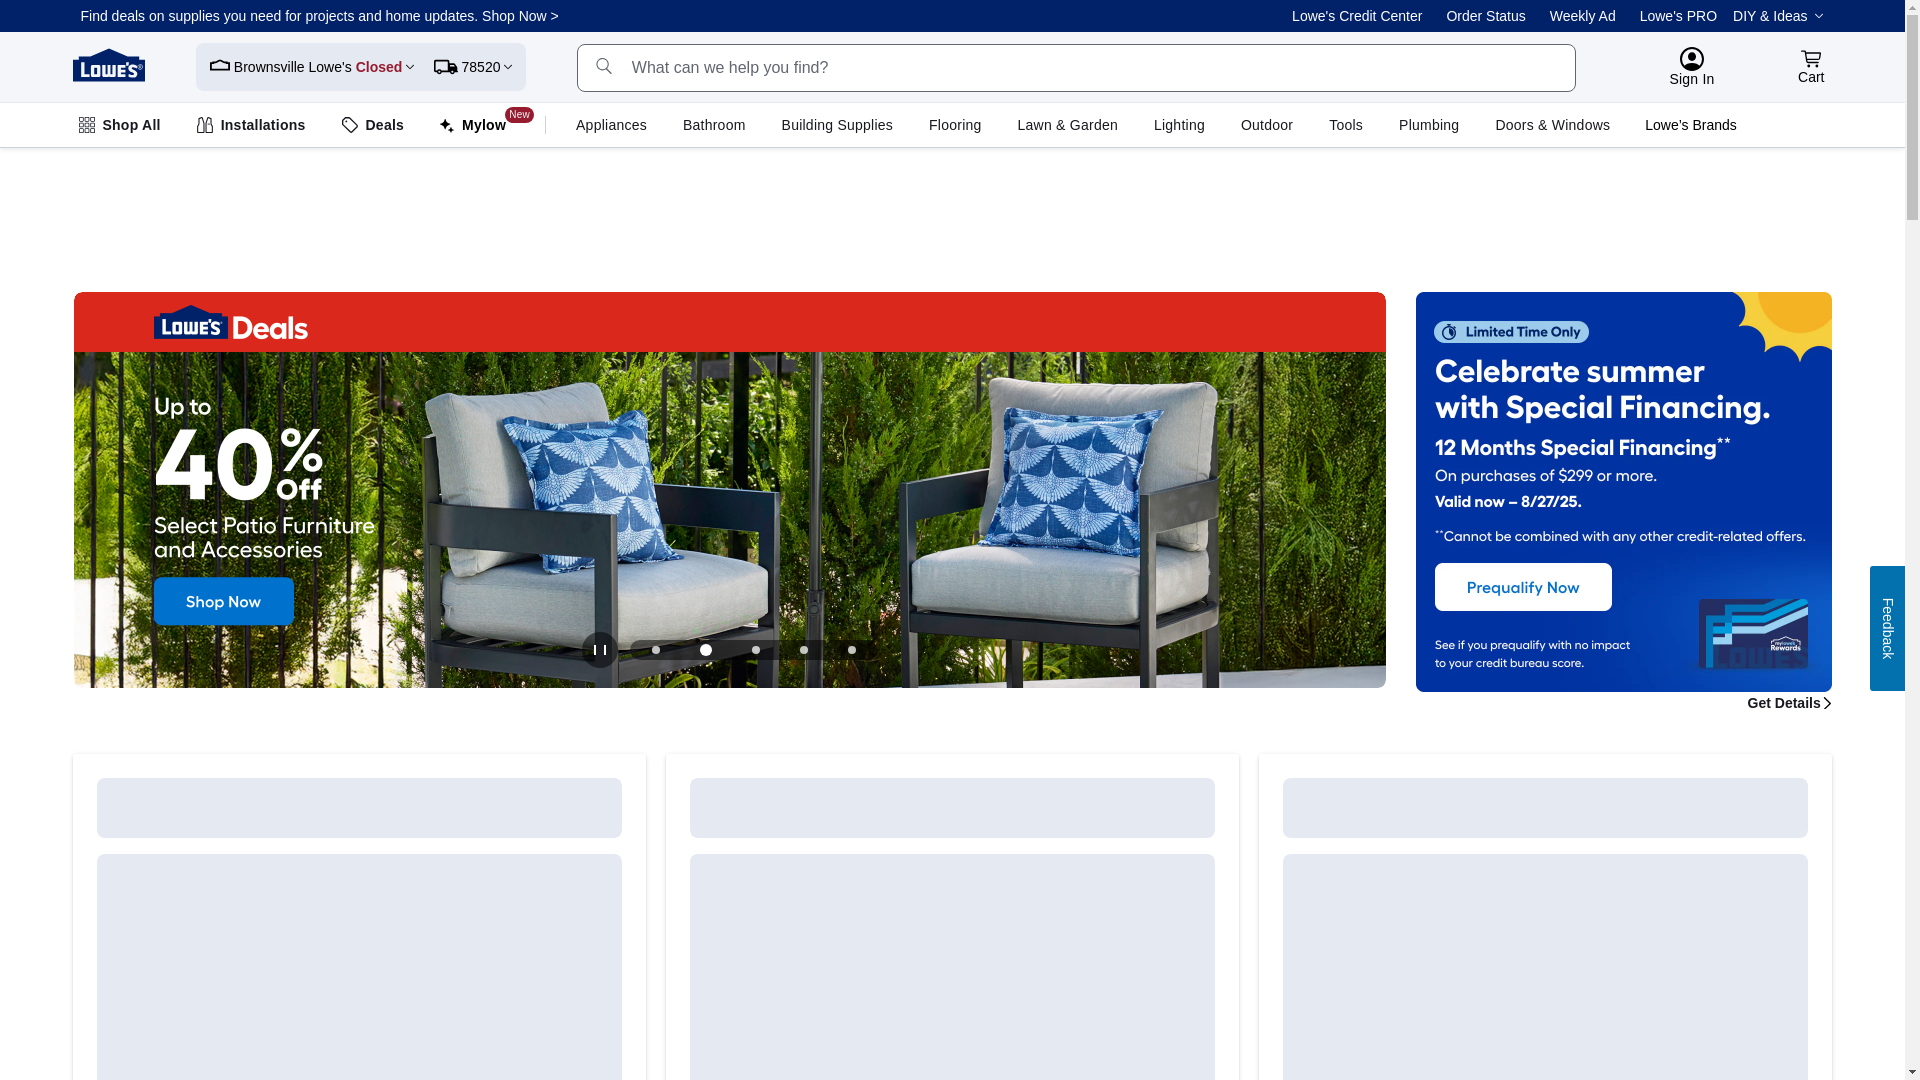Open the Tools category

tap(1346, 125)
